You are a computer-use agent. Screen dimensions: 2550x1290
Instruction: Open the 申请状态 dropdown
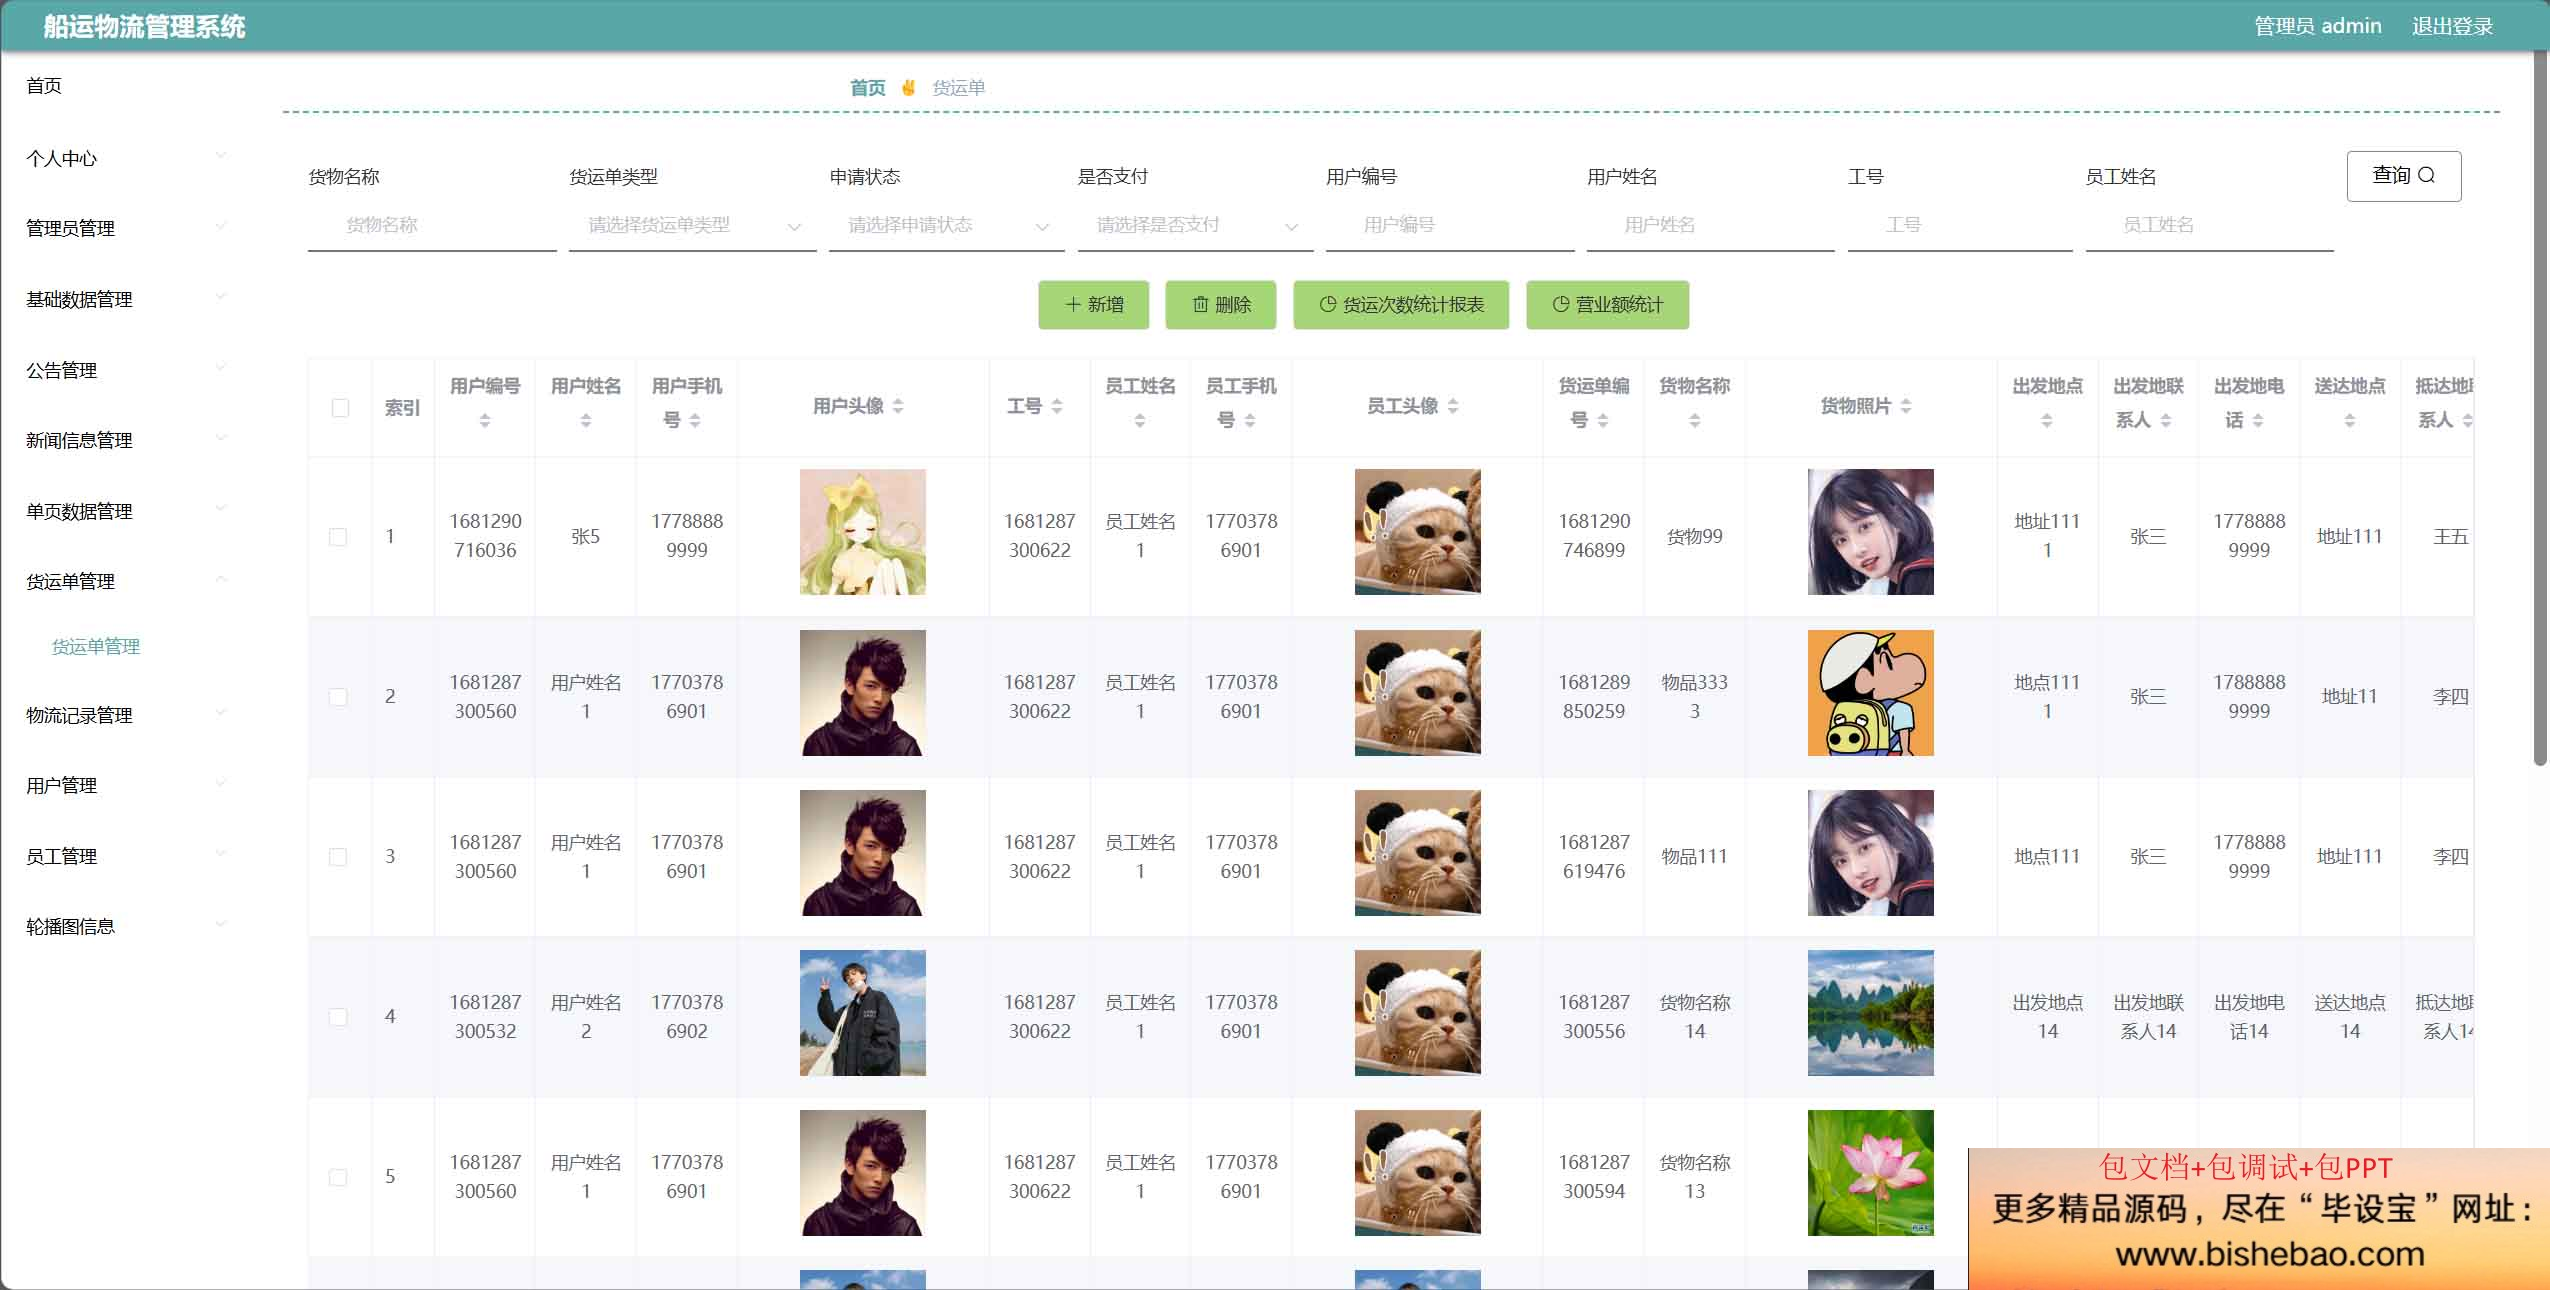(x=946, y=226)
